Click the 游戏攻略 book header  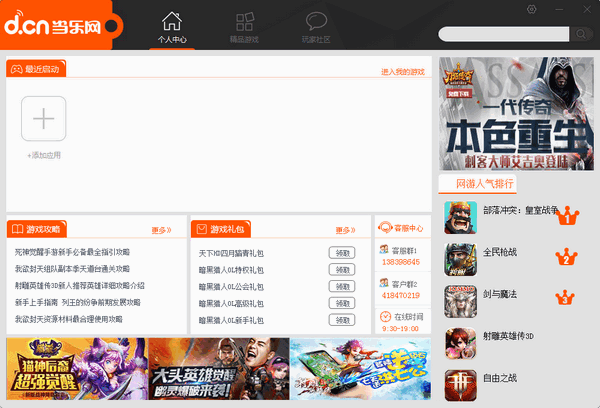pyautogui.click(x=36, y=229)
